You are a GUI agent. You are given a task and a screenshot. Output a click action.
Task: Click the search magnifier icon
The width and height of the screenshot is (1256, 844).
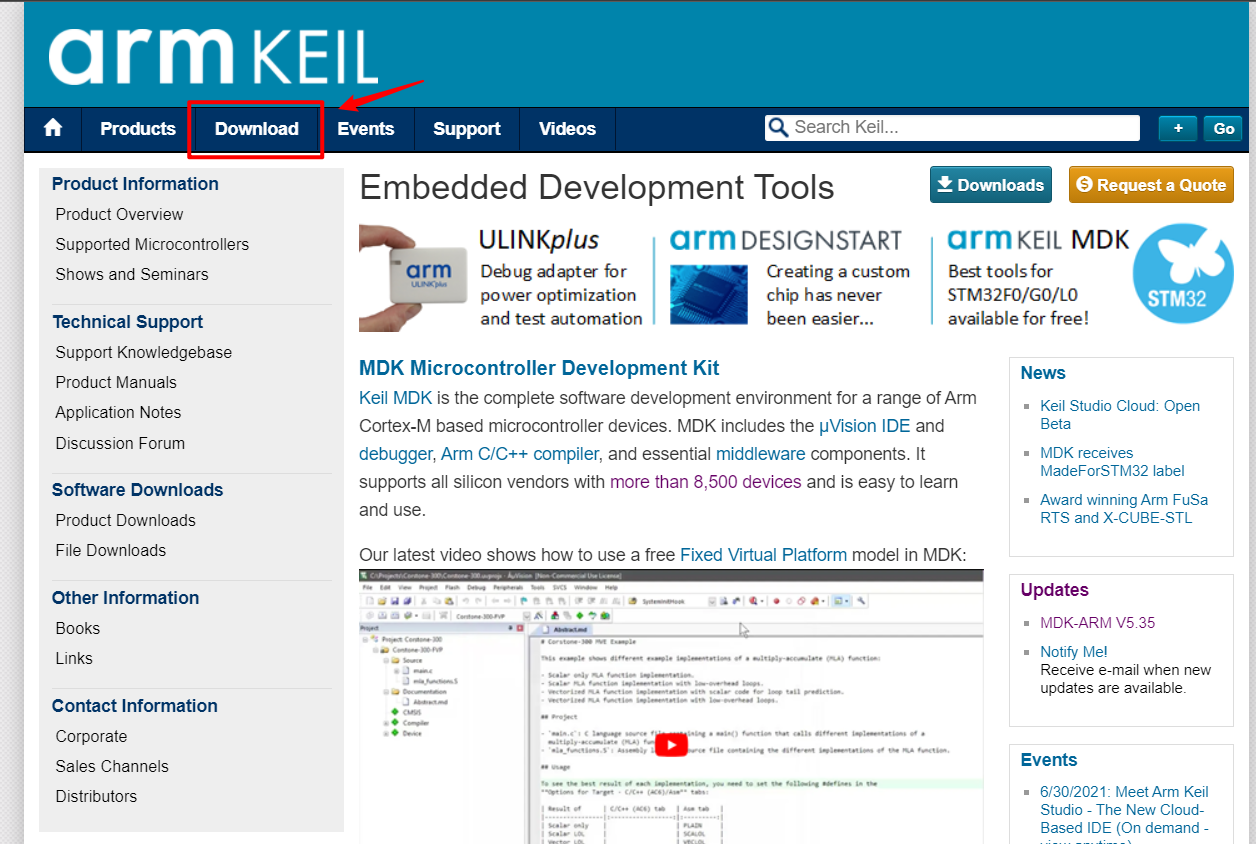click(778, 127)
